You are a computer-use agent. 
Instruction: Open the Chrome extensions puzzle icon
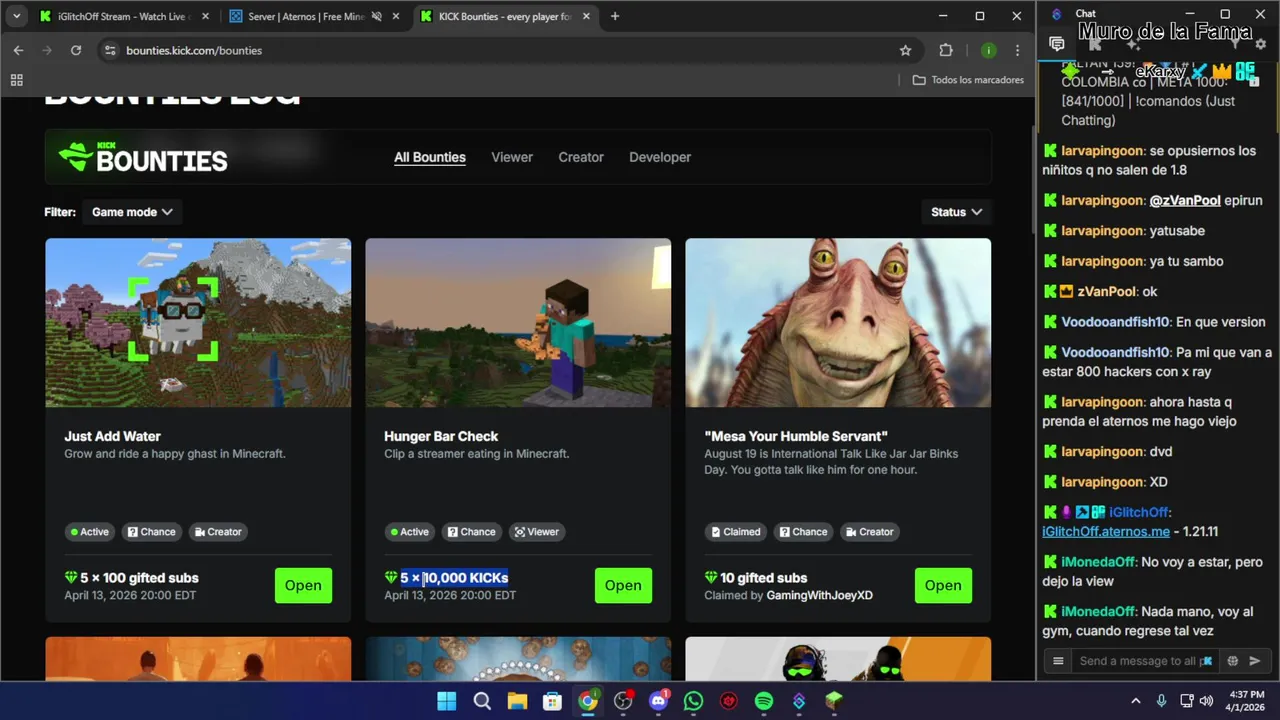pyautogui.click(x=946, y=50)
